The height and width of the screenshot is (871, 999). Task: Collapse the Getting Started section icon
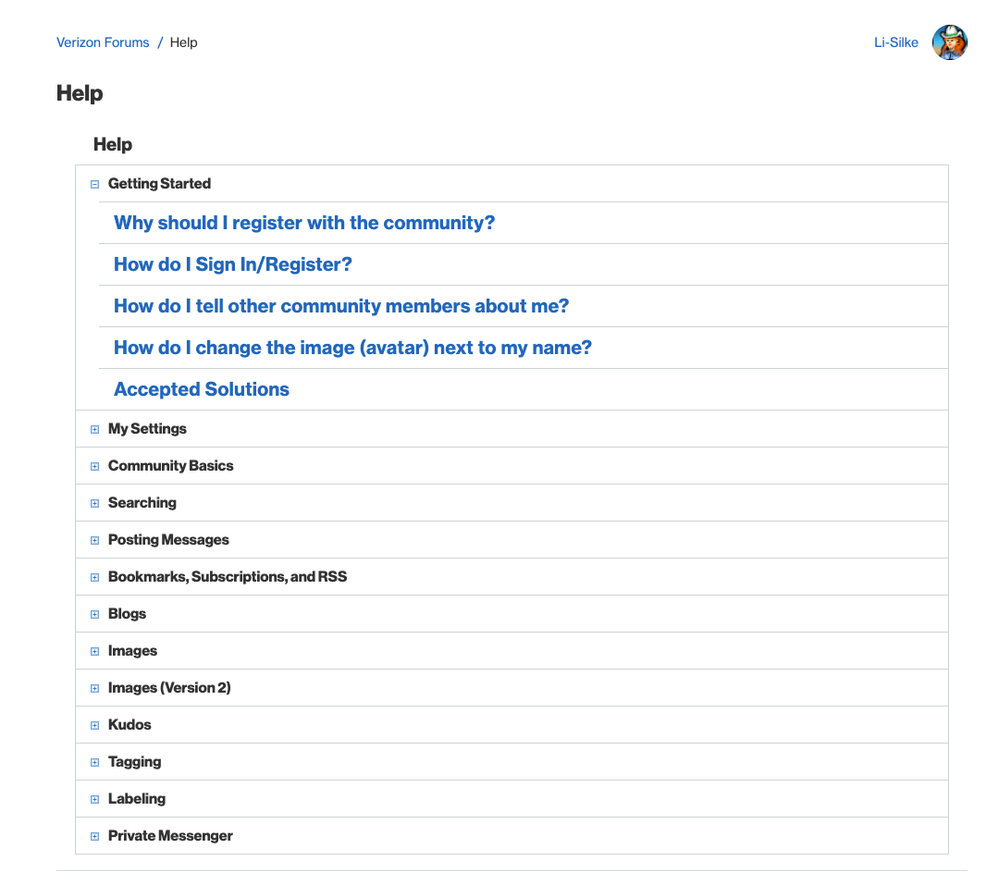[95, 184]
